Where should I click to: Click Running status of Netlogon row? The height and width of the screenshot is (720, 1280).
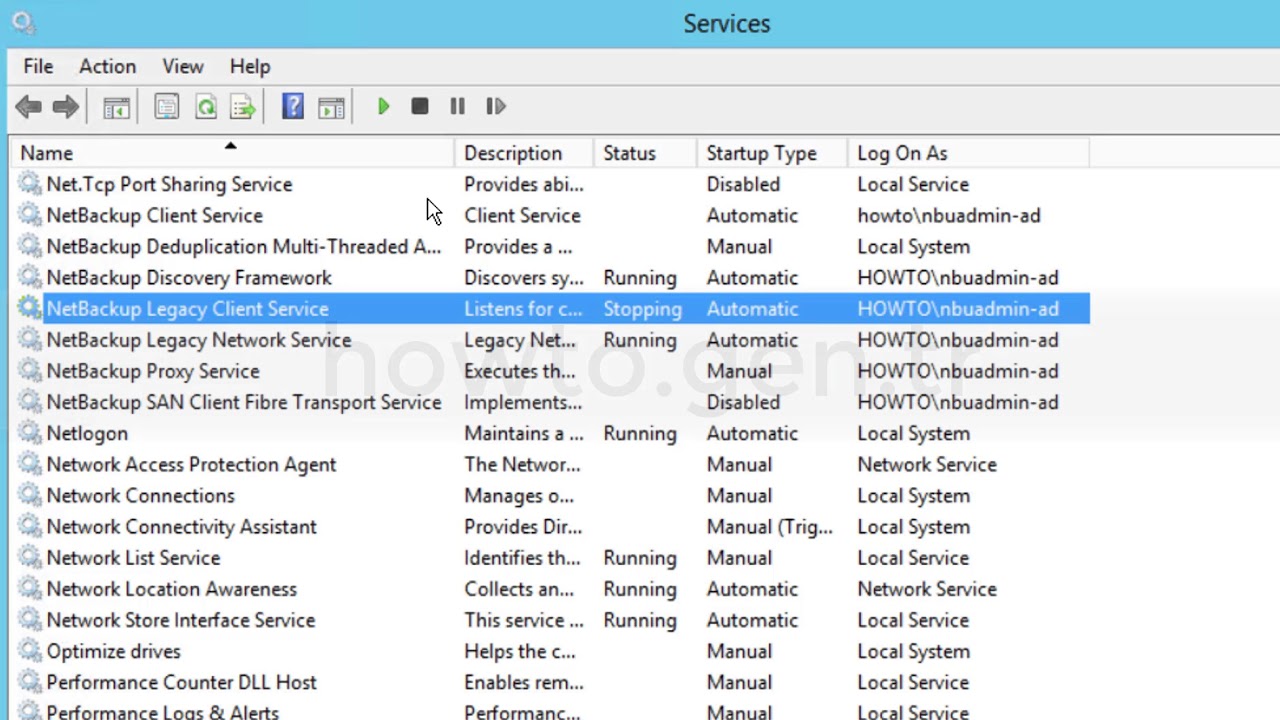pos(640,434)
